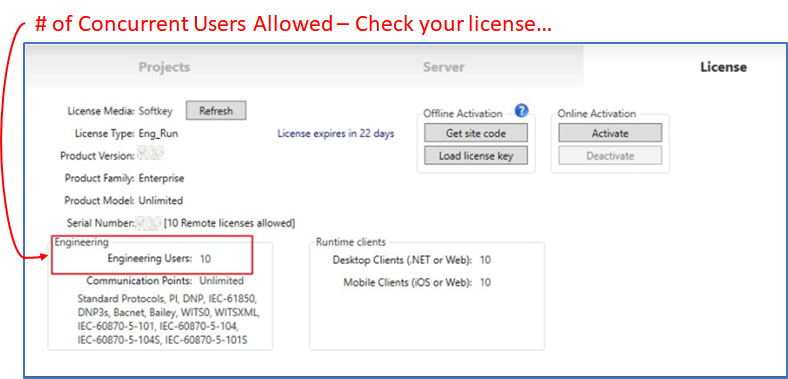Click the Activate button
Screen dimensions: 788x379
point(610,133)
